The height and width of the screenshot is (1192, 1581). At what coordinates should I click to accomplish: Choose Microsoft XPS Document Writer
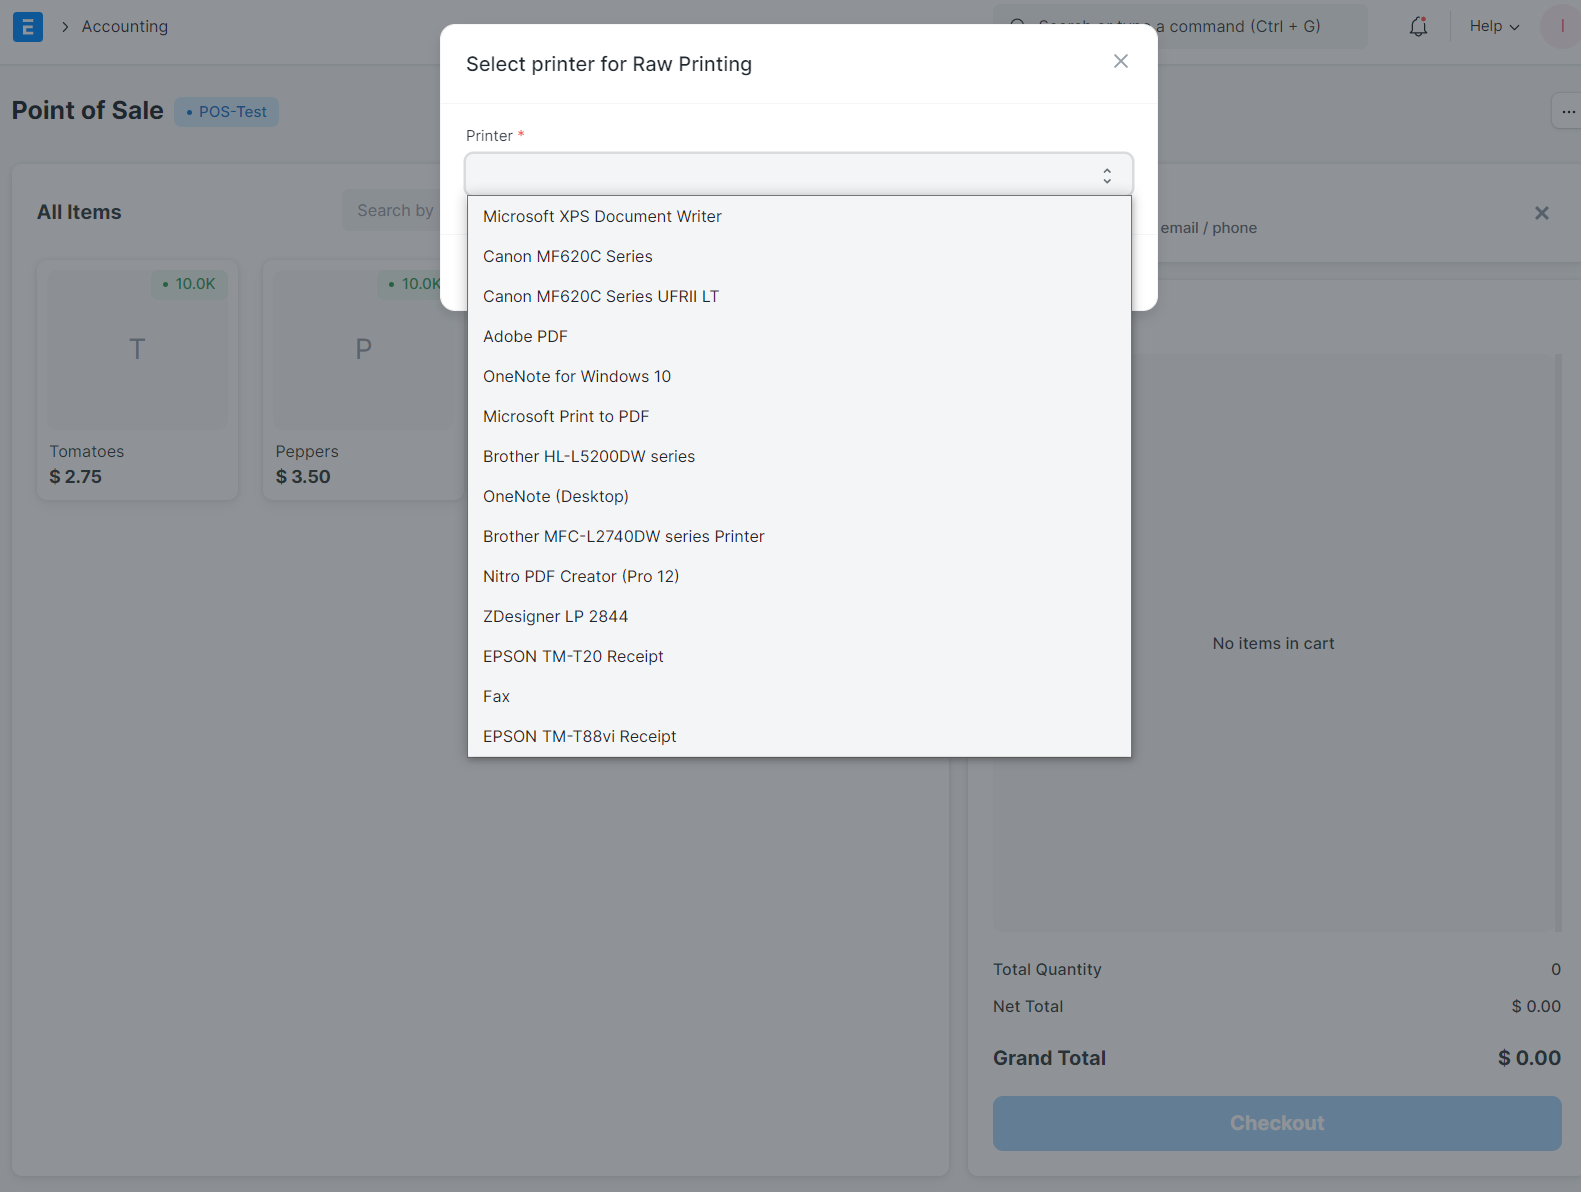click(799, 216)
